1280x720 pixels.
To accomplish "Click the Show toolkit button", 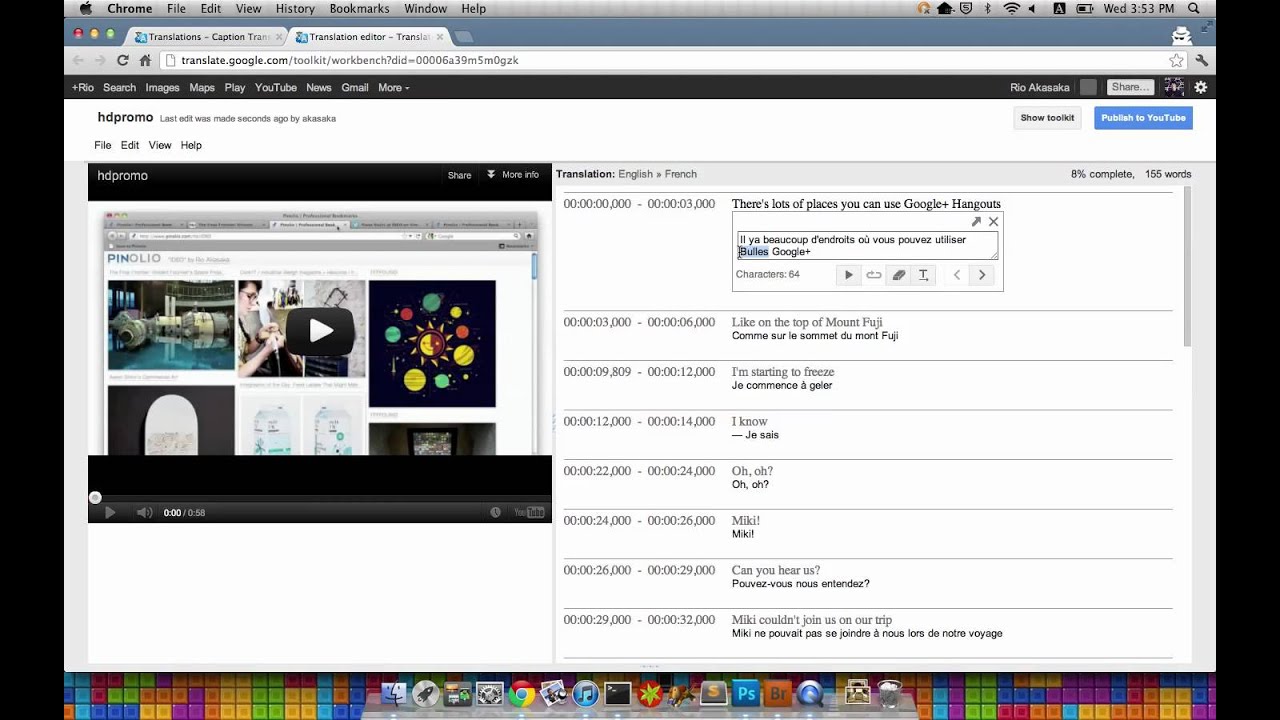I will (1047, 118).
